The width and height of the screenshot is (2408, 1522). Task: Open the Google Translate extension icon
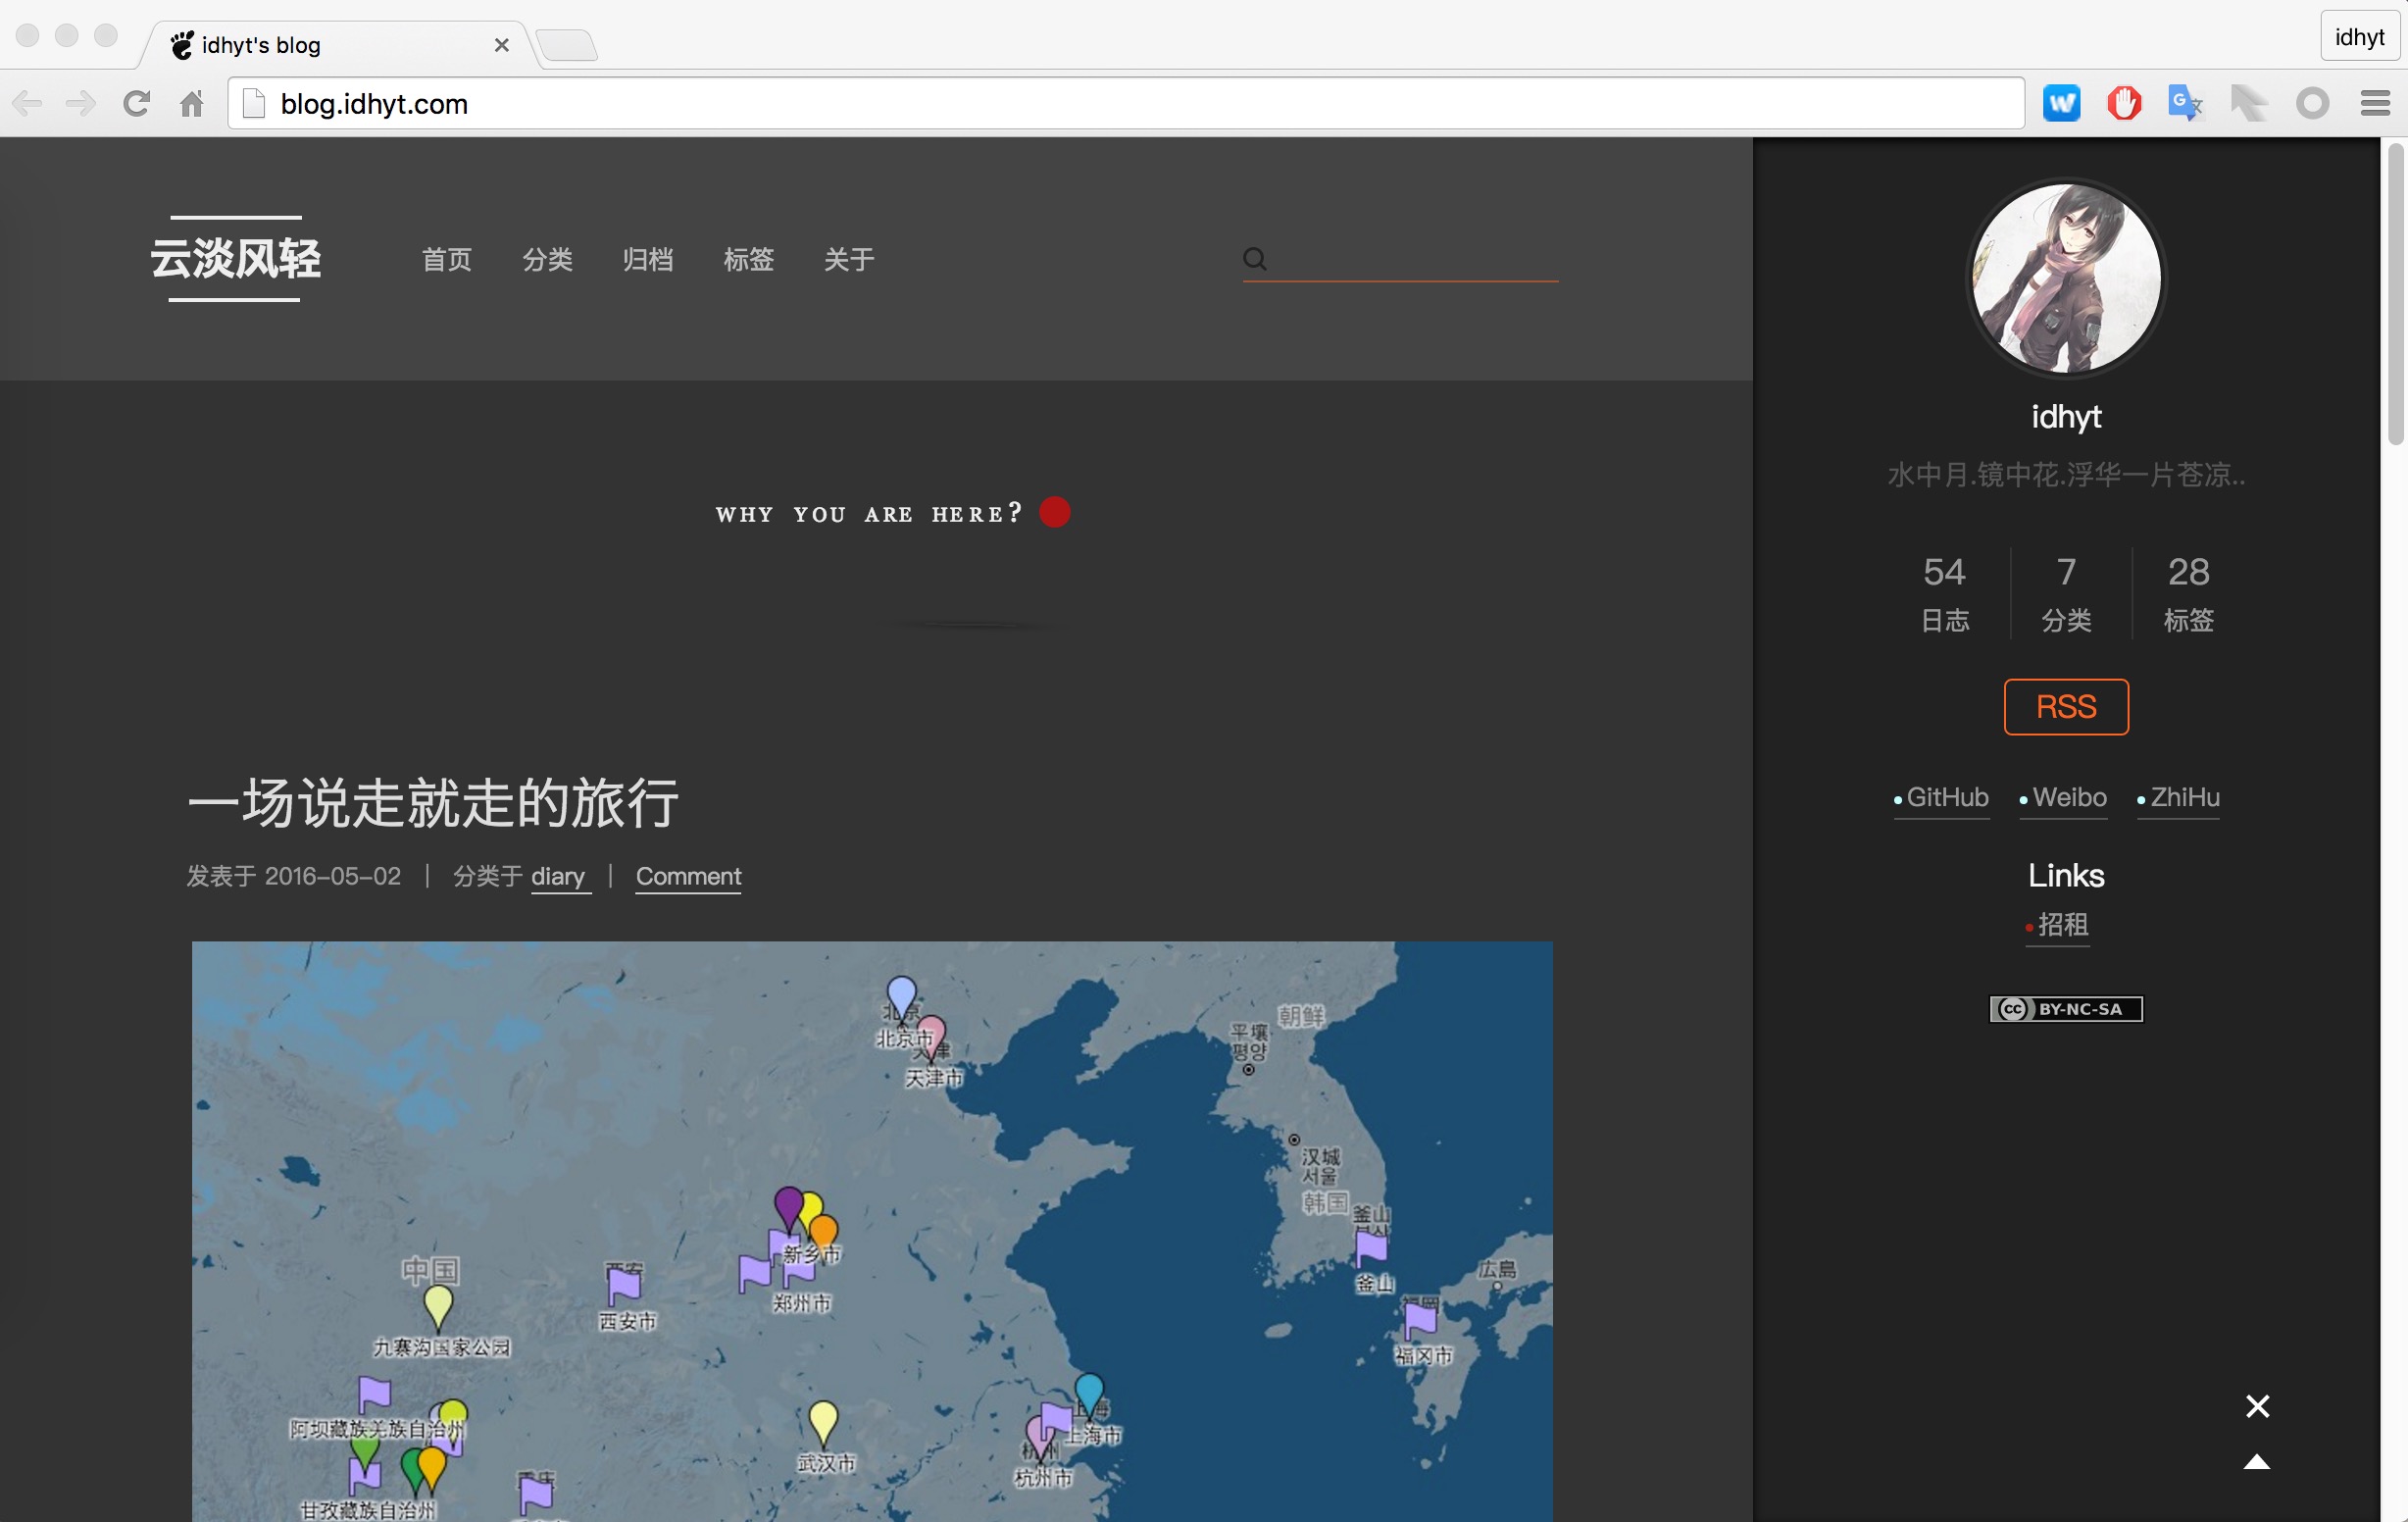coord(2184,103)
